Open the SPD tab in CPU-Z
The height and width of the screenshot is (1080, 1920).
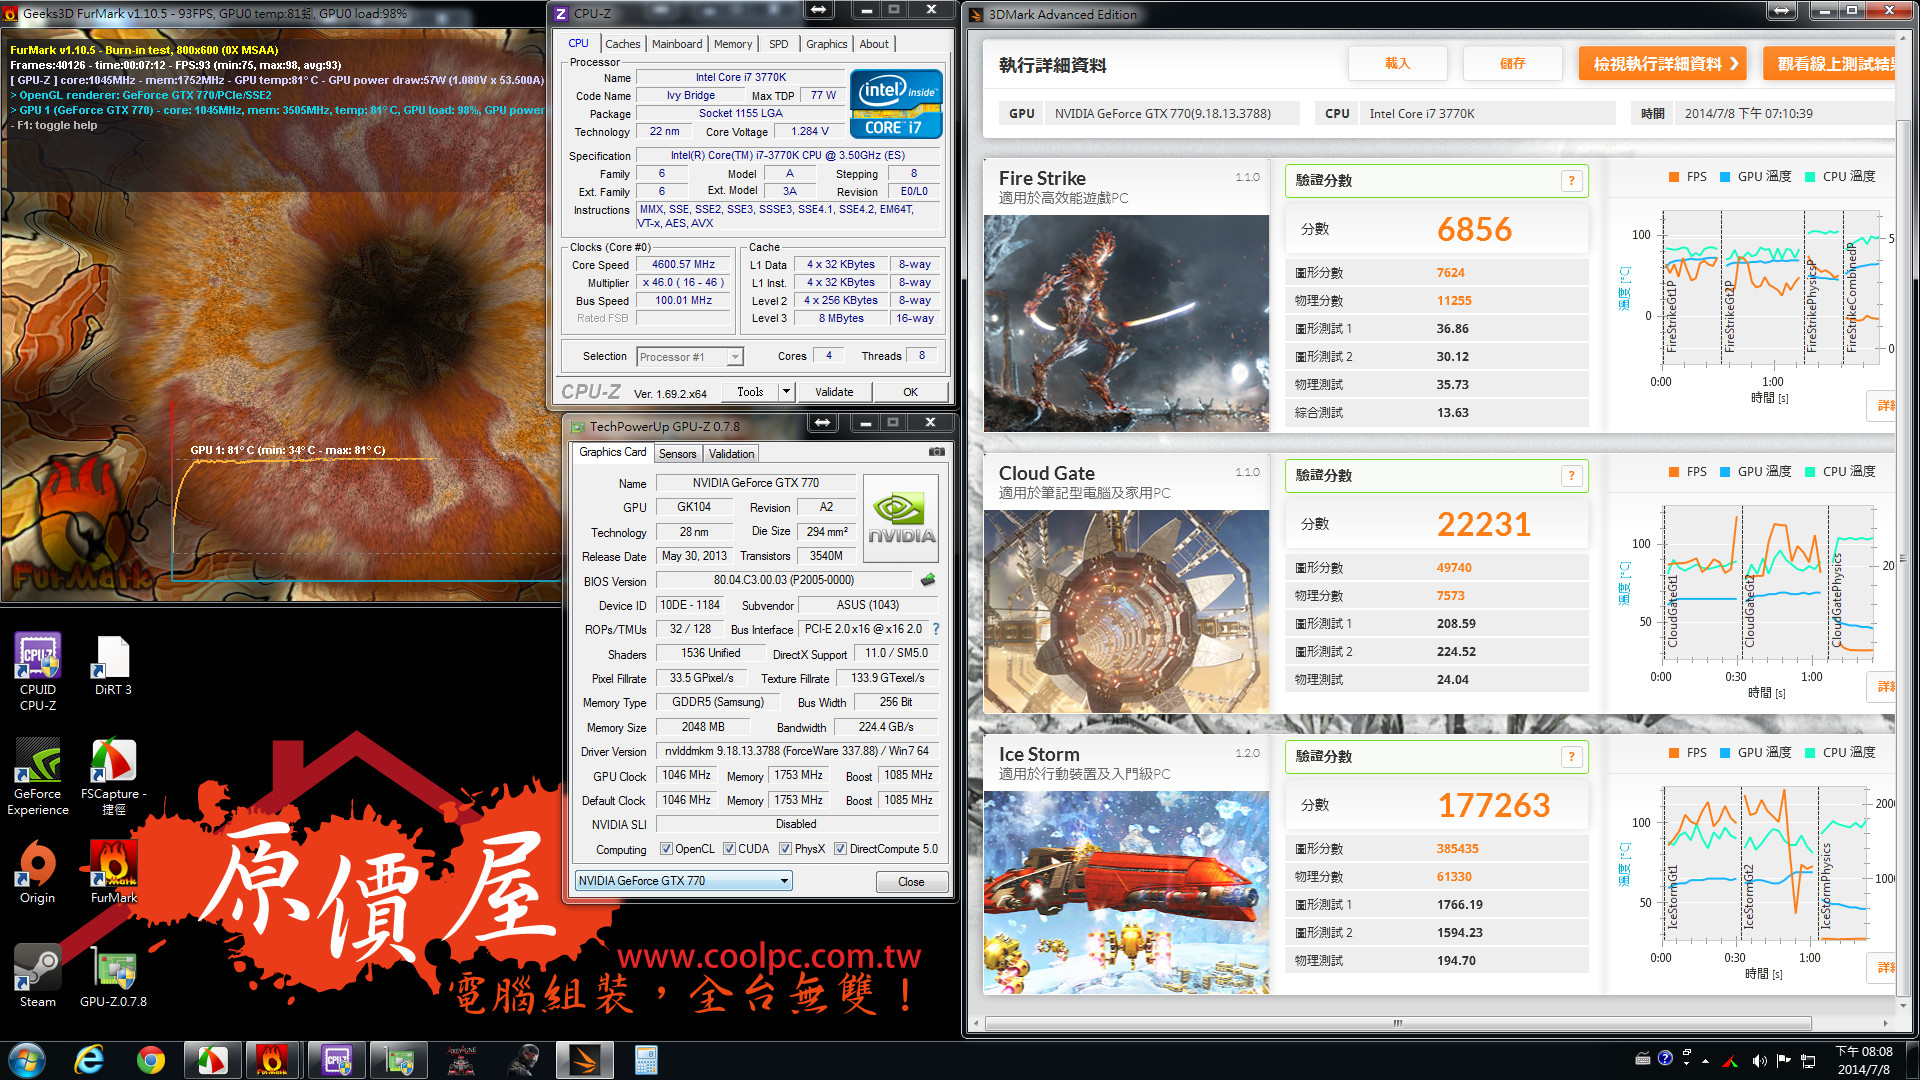click(x=779, y=44)
